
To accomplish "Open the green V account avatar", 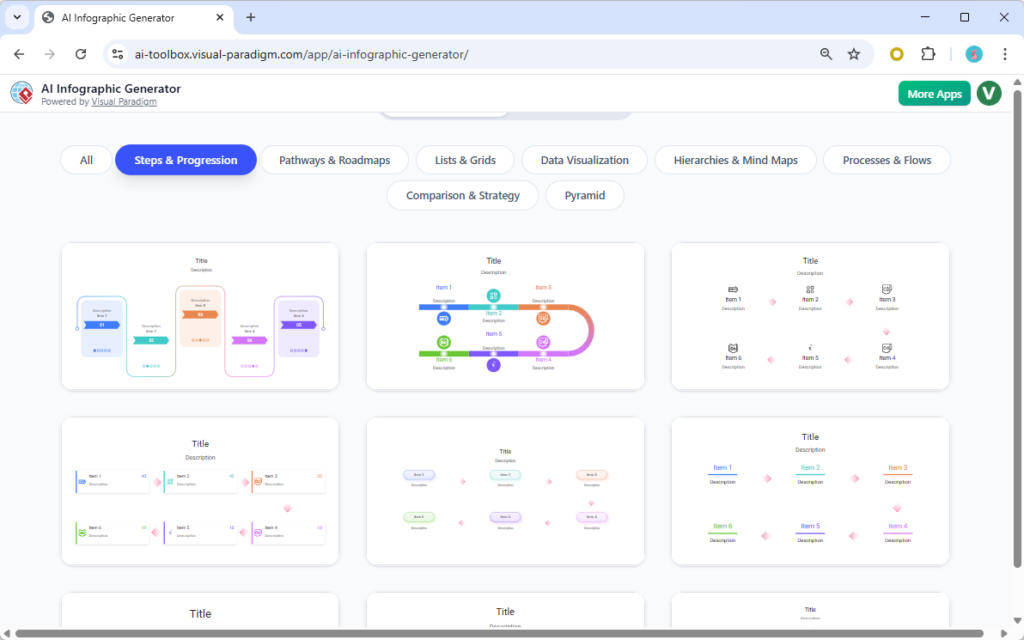I will point(988,93).
